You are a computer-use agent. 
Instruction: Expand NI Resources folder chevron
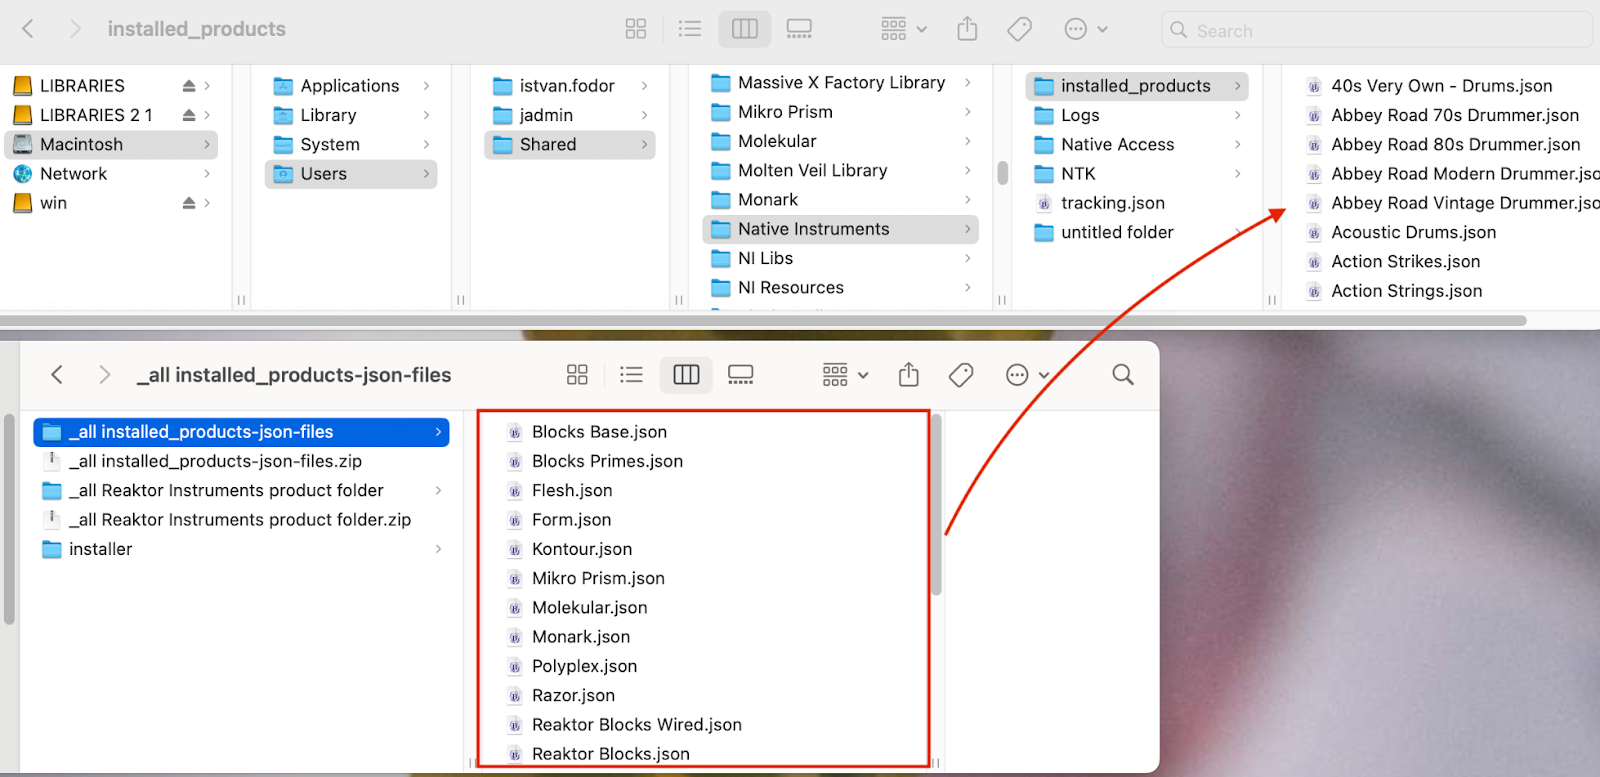click(x=967, y=288)
